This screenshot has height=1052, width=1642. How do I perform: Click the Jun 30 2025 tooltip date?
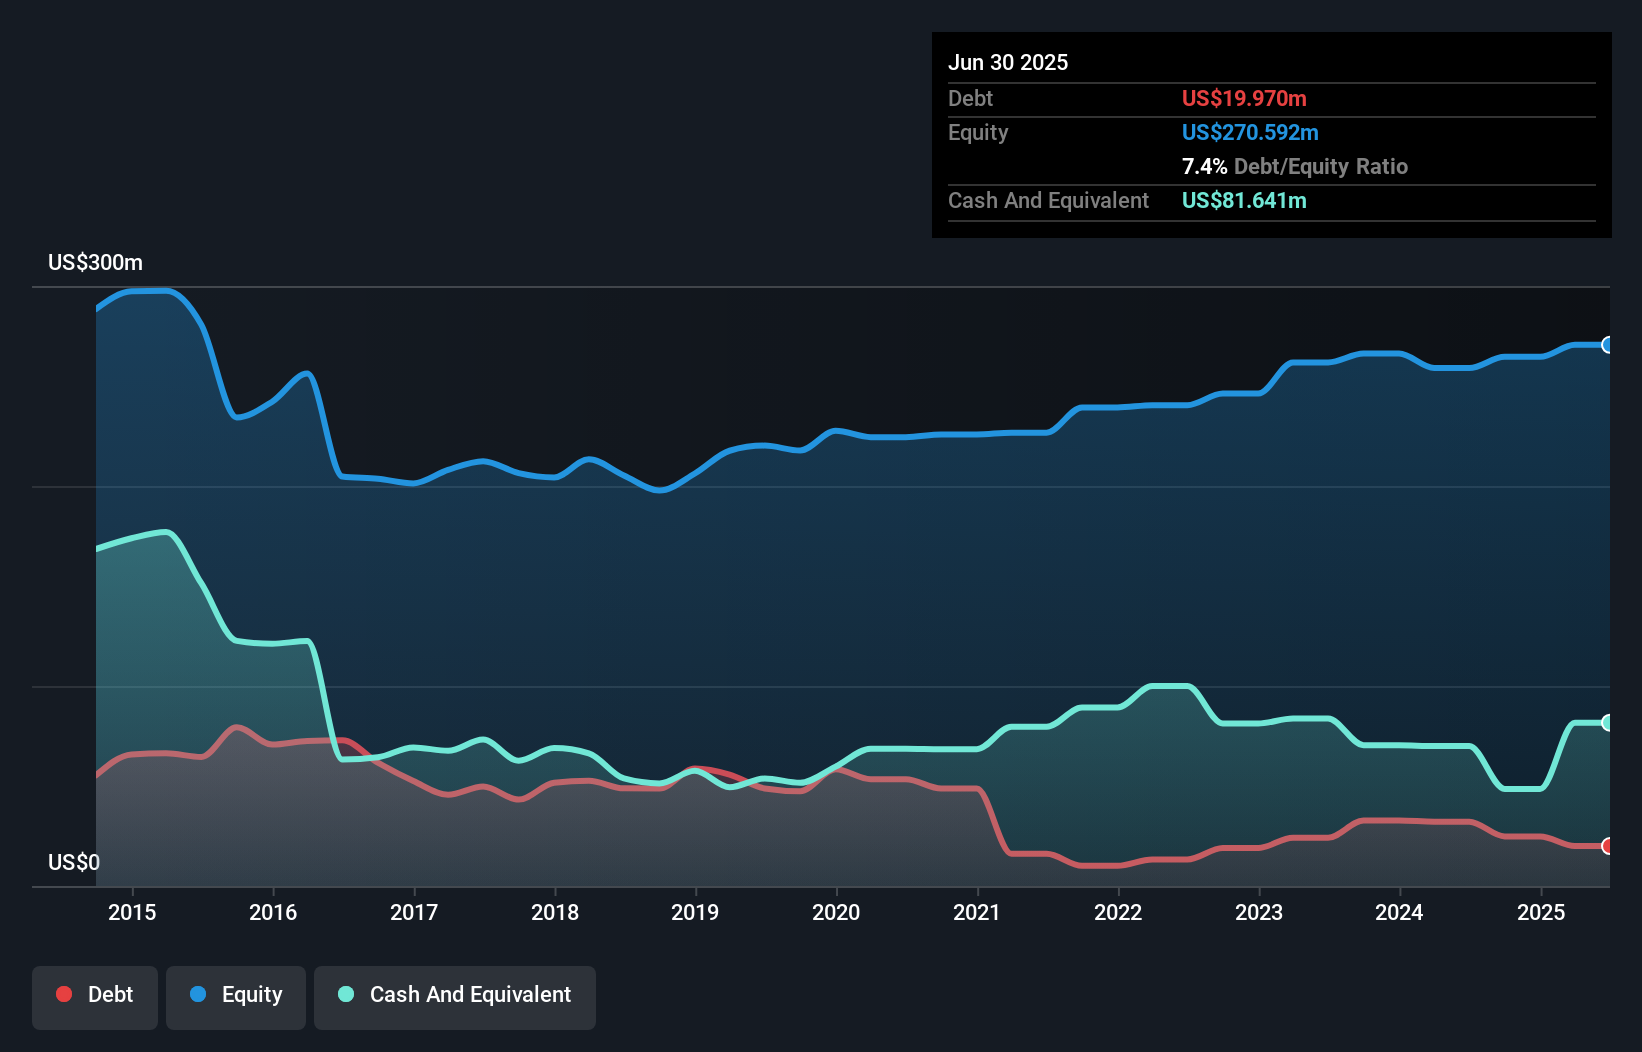tap(1008, 62)
